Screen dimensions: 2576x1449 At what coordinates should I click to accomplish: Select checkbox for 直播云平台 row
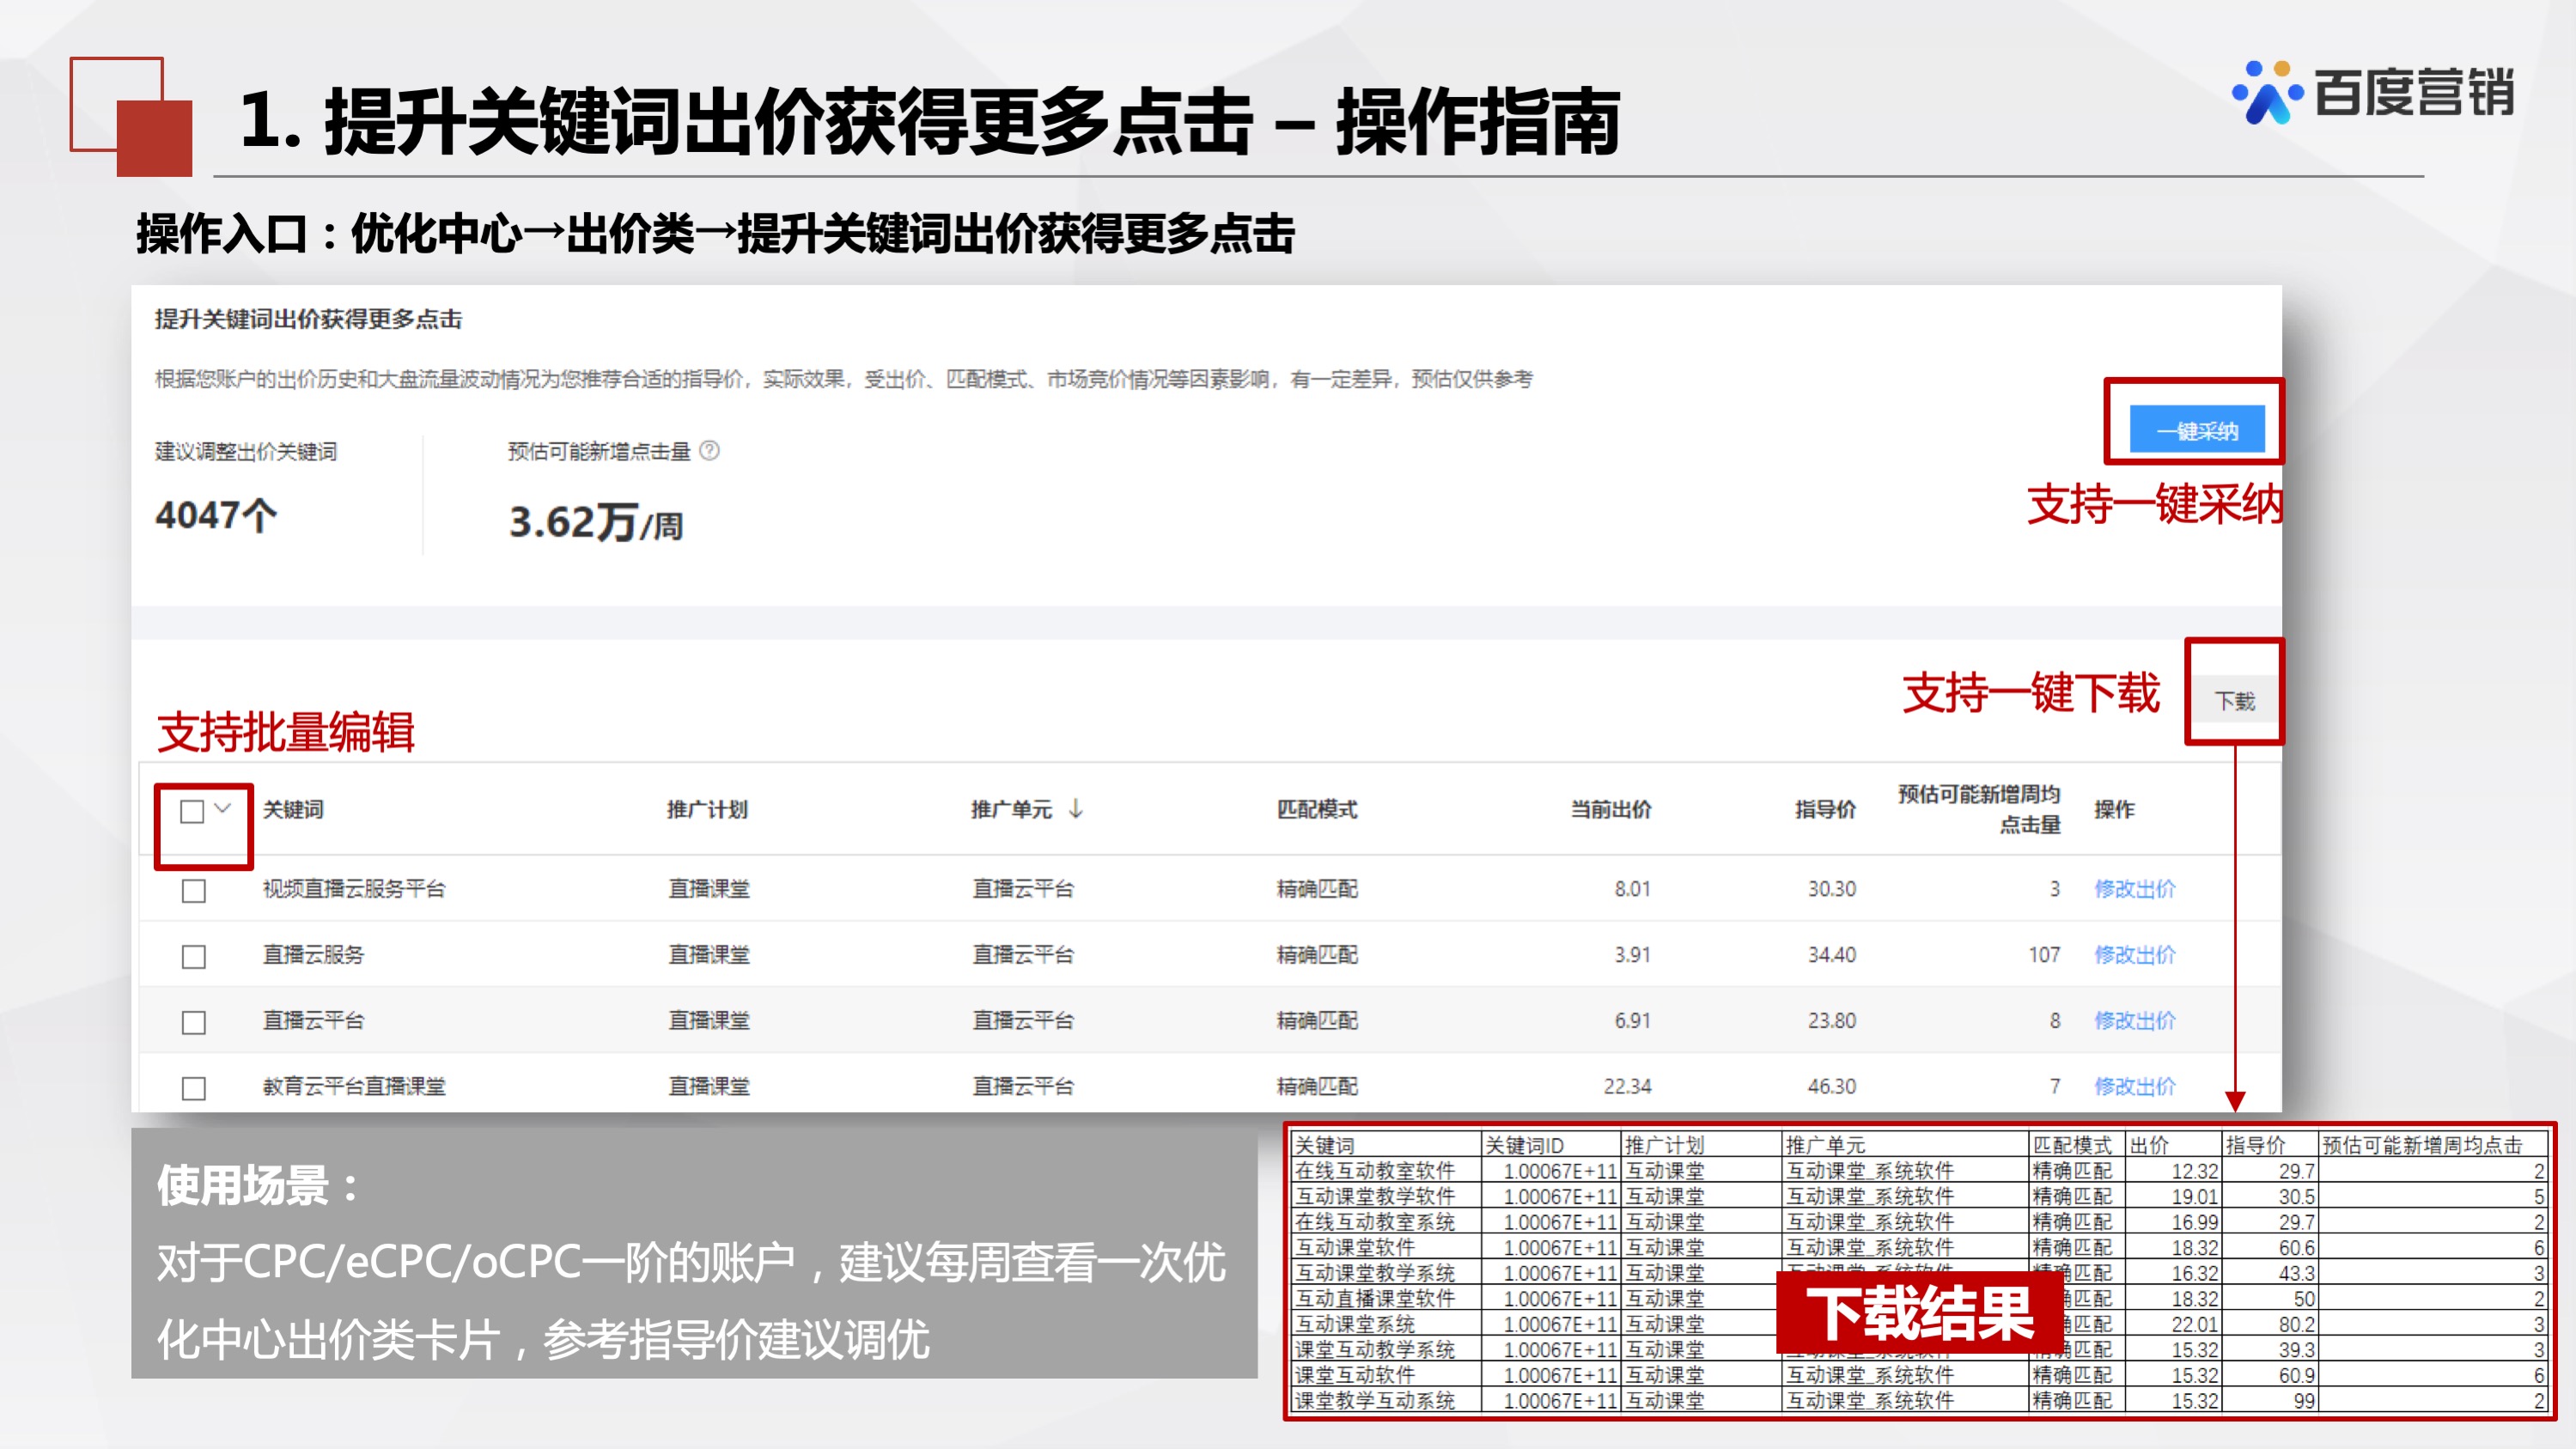(193, 1020)
